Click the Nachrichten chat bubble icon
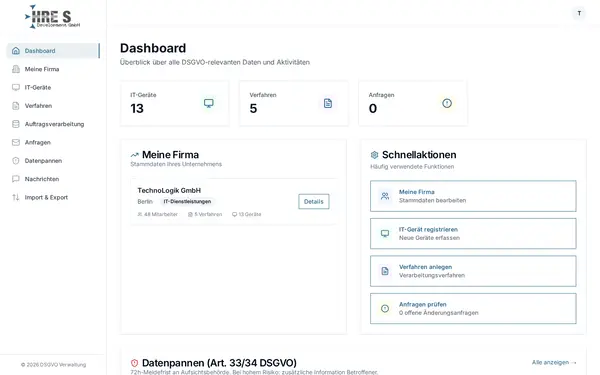 [x=16, y=179]
